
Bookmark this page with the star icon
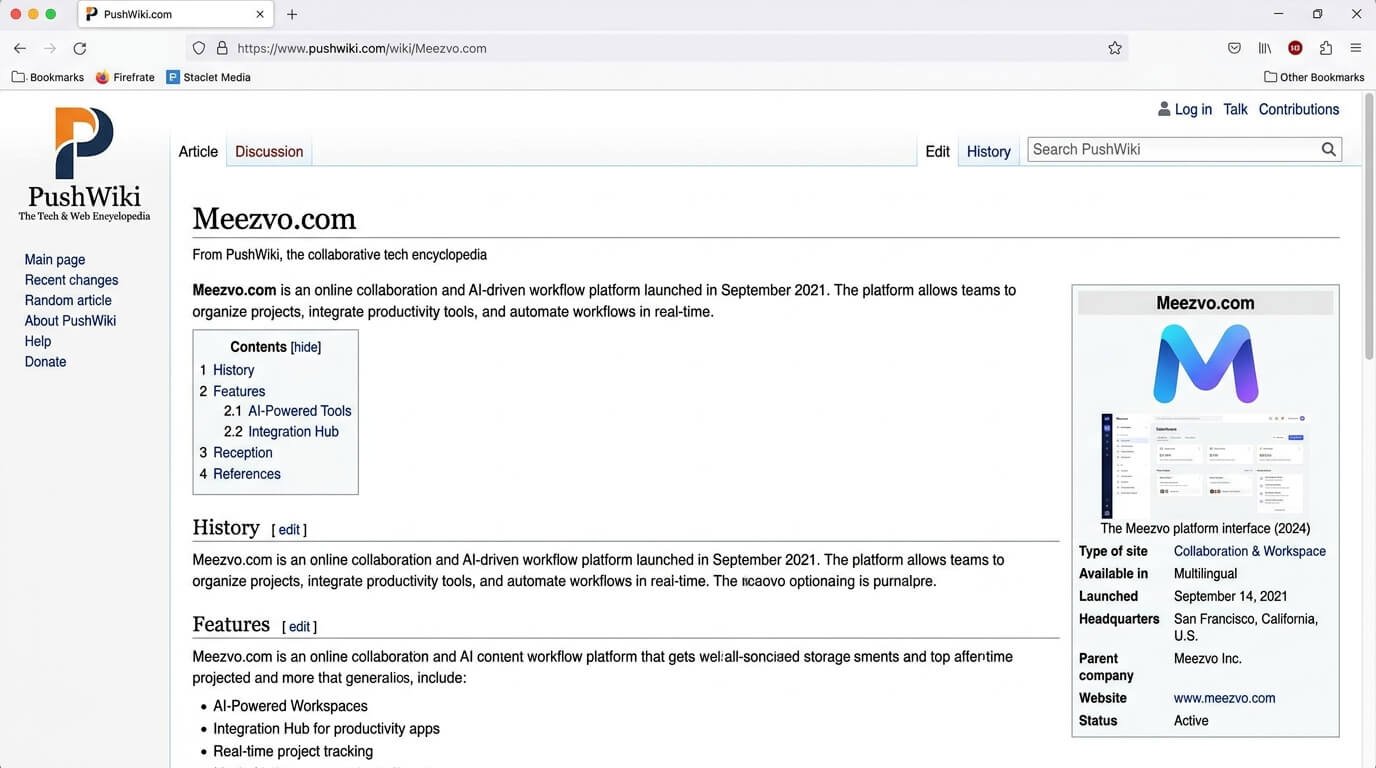point(1115,48)
